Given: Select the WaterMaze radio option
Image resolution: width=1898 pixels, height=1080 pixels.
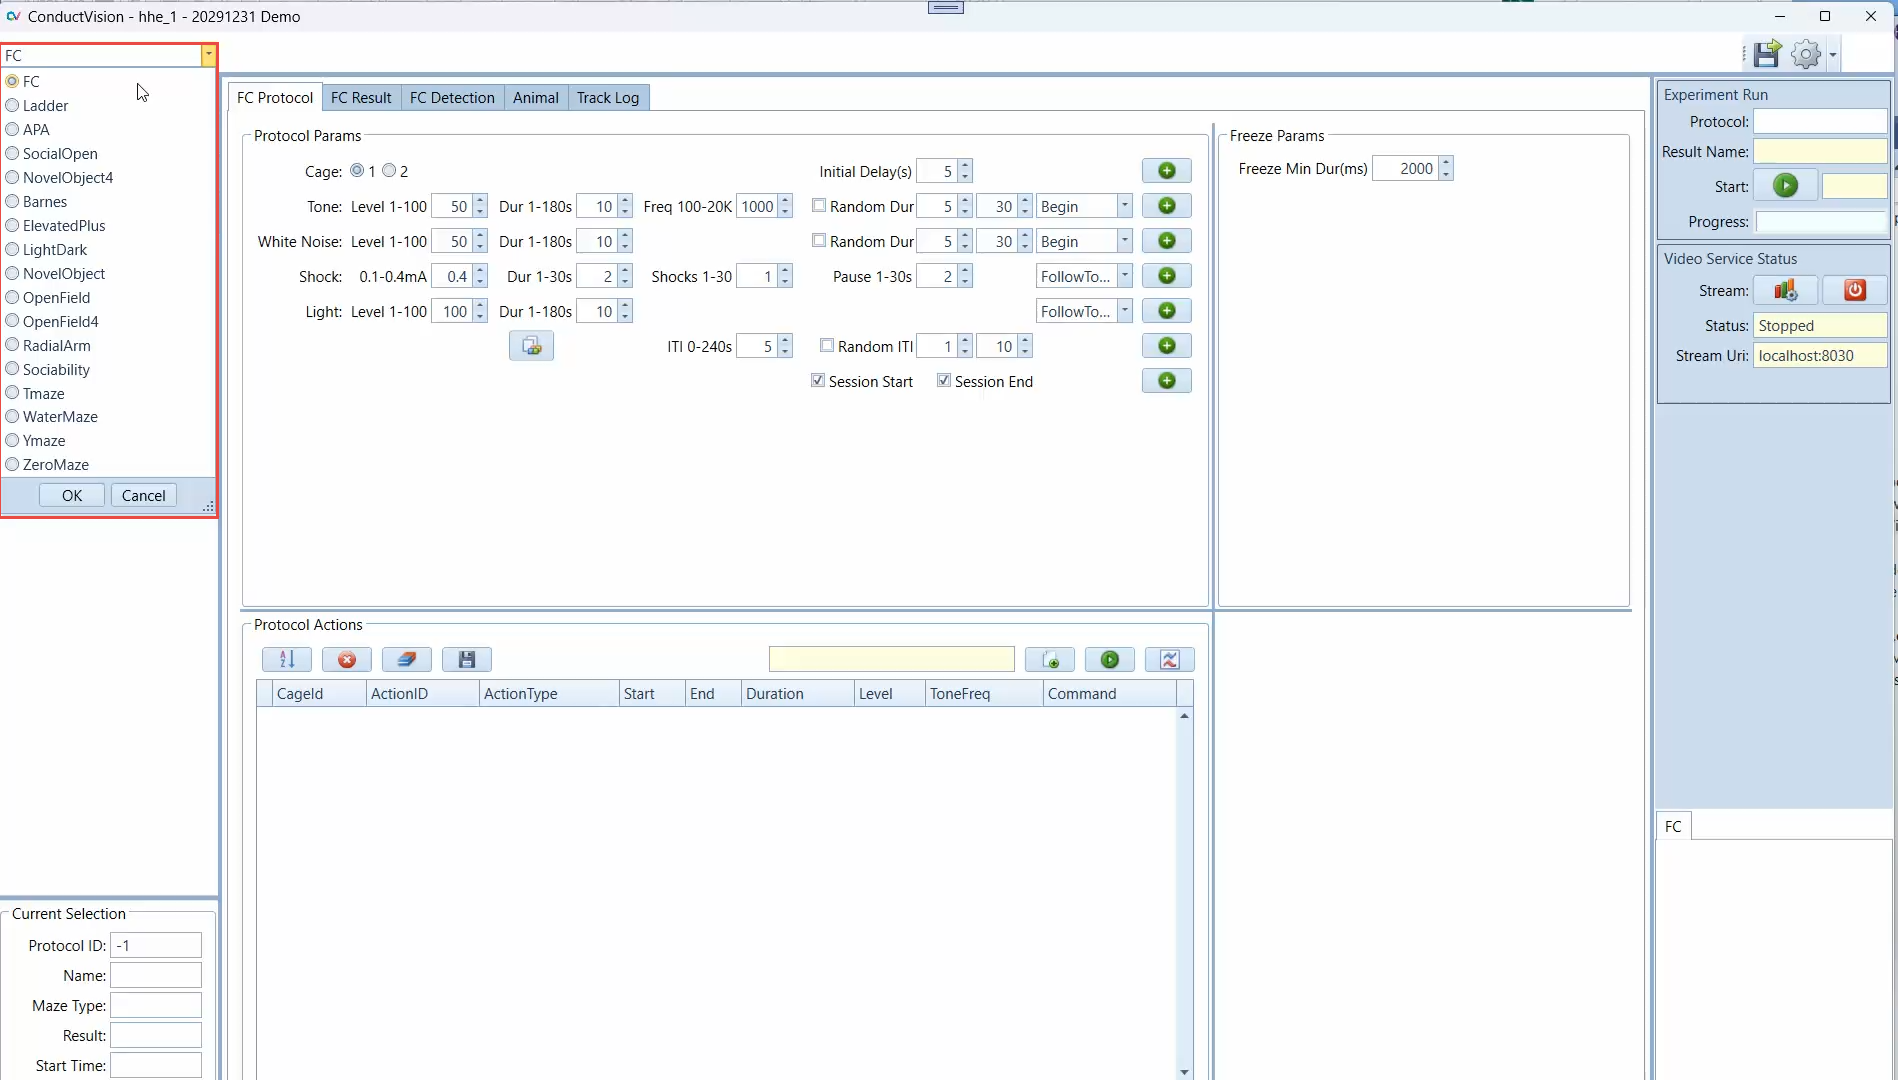Looking at the screenshot, I should point(13,417).
